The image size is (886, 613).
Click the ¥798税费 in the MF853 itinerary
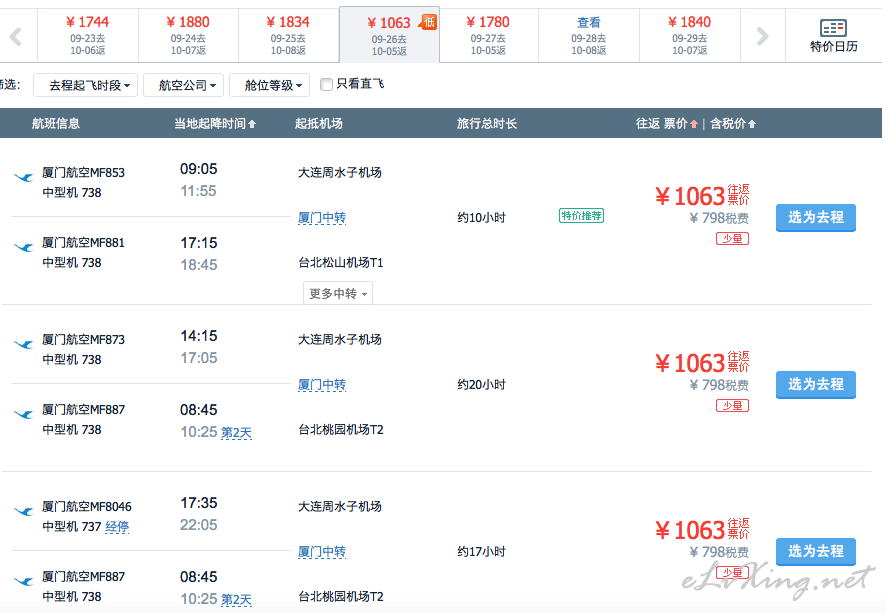coord(719,218)
